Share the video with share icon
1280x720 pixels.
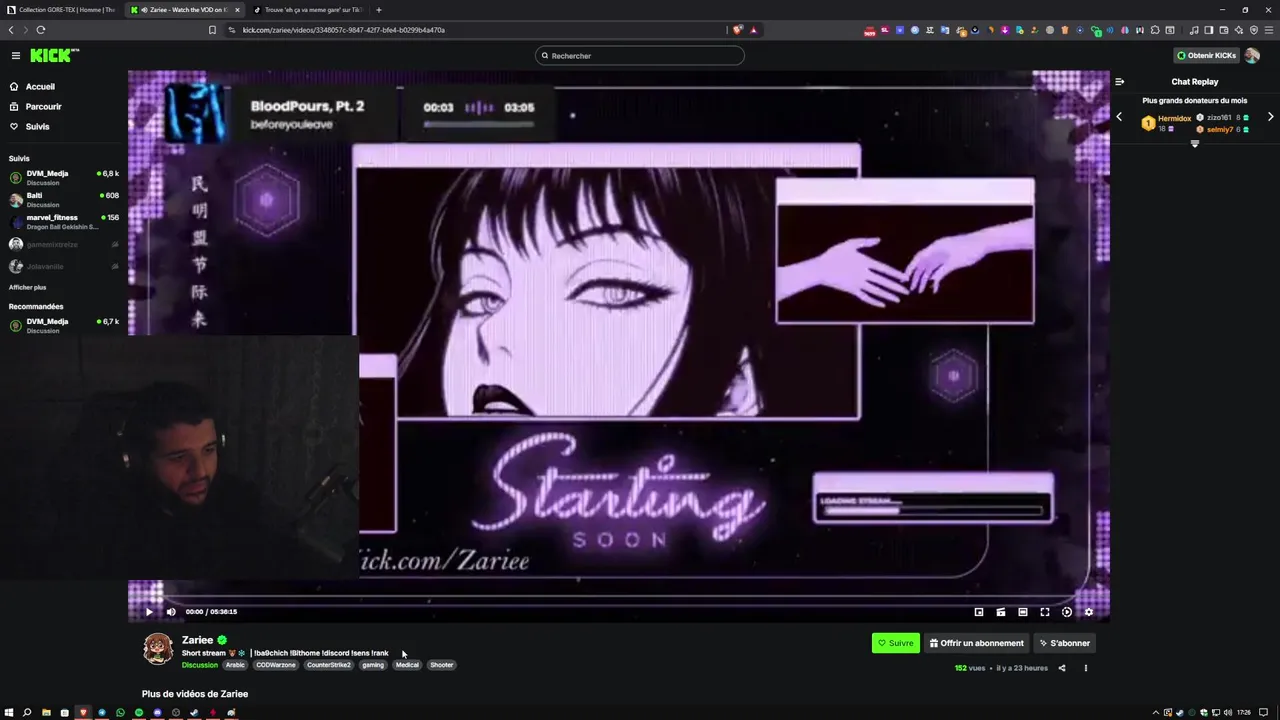[x=1062, y=668]
